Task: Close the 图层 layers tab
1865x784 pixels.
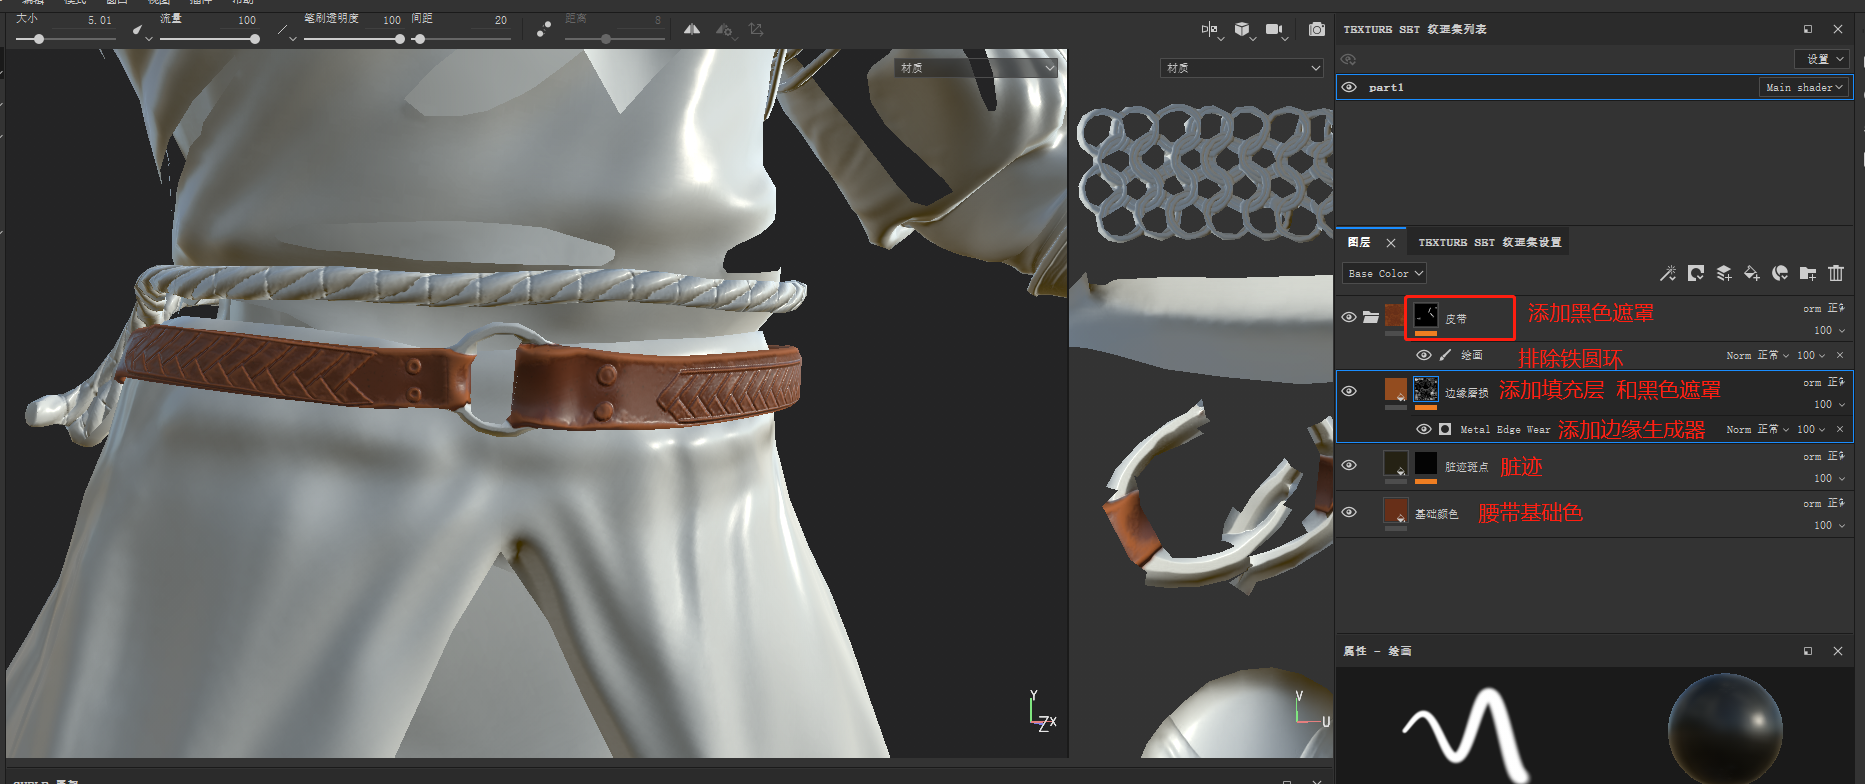Action: (x=1390, y=243)
